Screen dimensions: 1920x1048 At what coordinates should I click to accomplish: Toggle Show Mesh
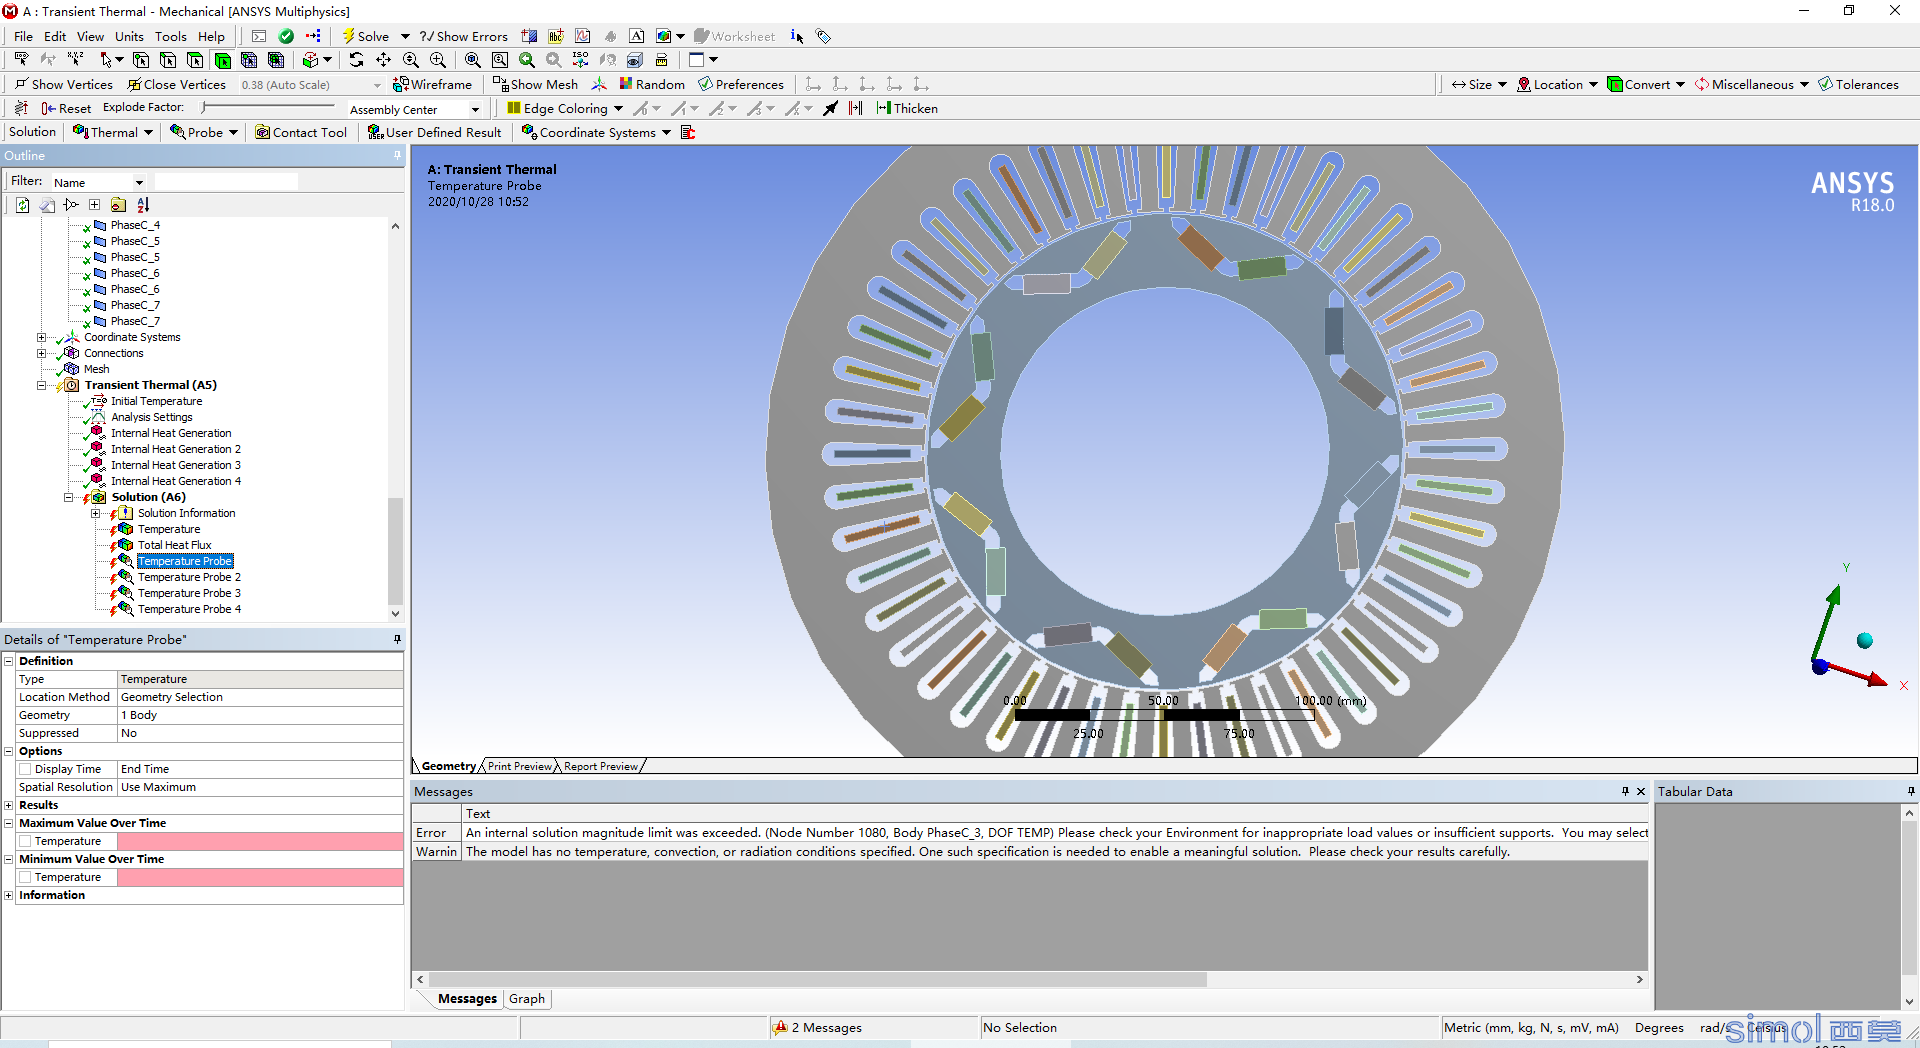click(535, 84)
